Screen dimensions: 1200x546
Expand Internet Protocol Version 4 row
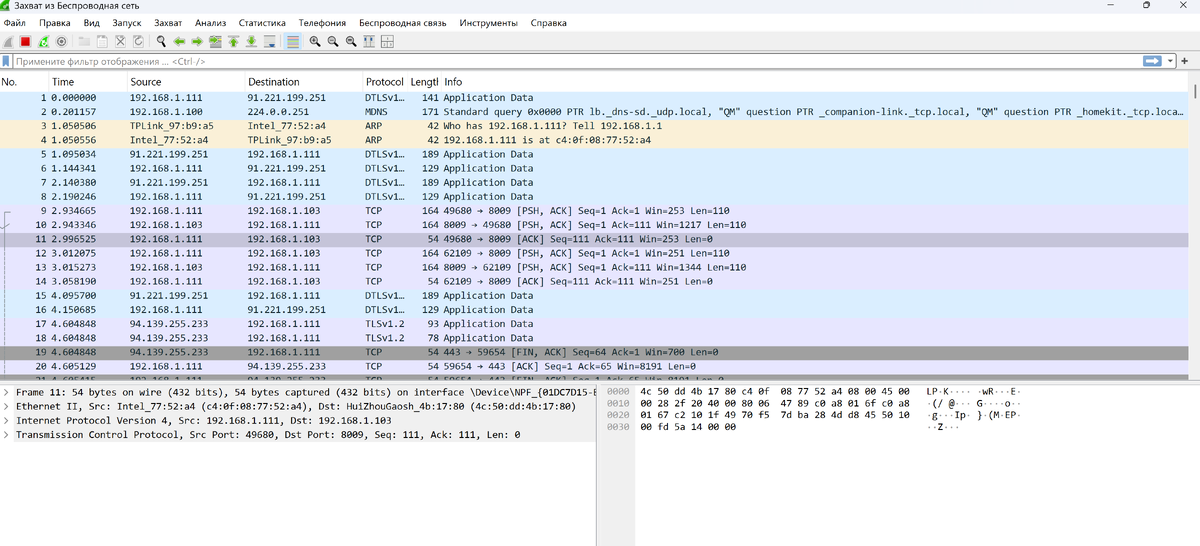[7, 421]
